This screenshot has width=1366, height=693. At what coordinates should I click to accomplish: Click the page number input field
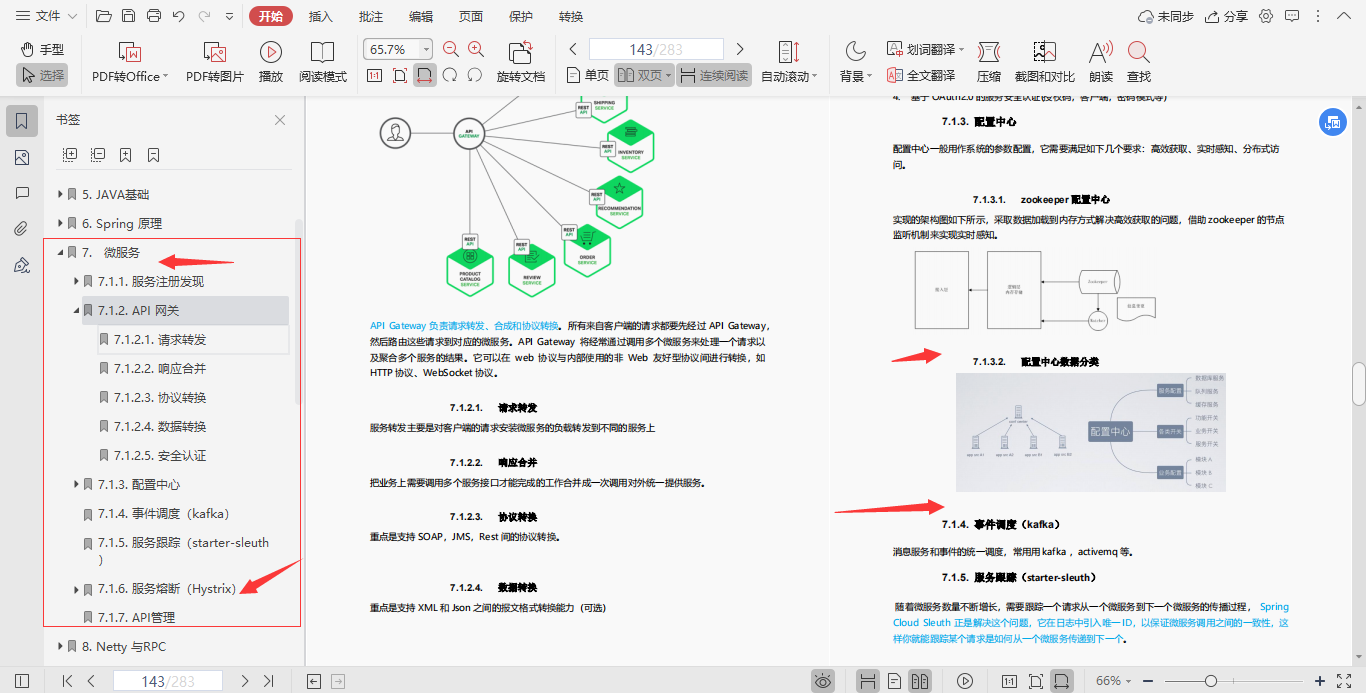coord(657,47)
